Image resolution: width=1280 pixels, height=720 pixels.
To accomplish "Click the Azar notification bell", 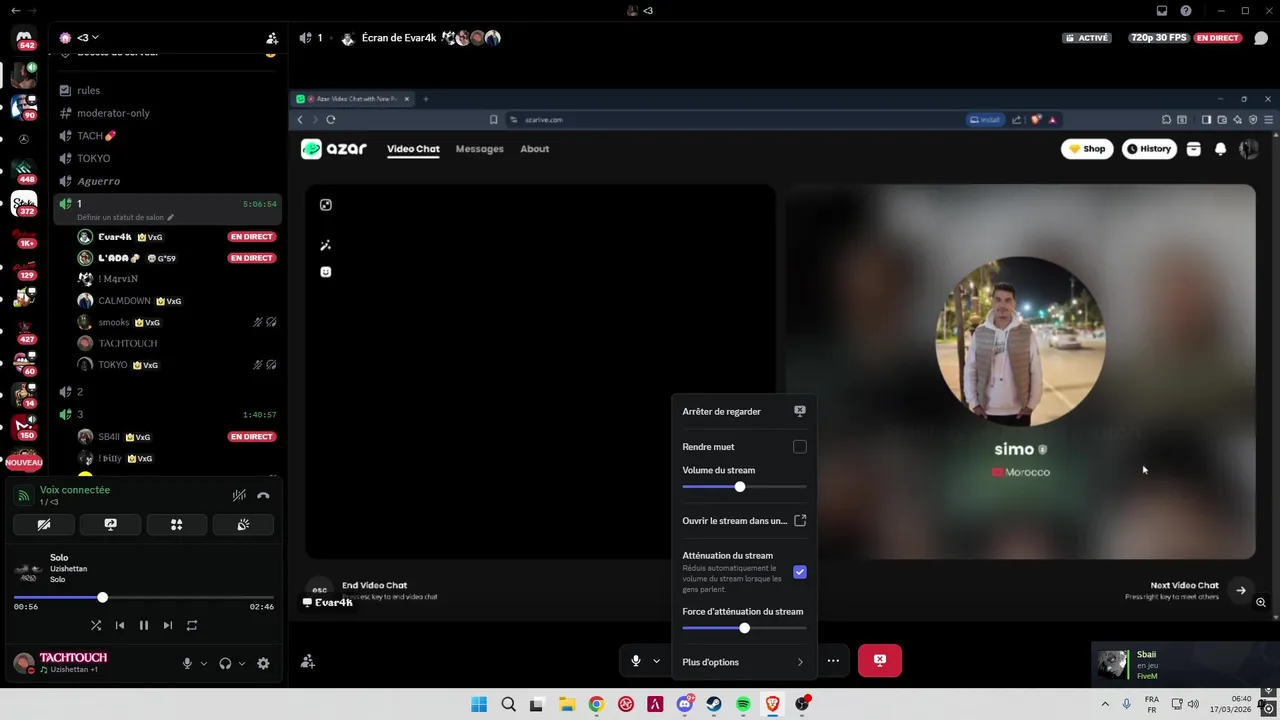I will (1221, 149).
